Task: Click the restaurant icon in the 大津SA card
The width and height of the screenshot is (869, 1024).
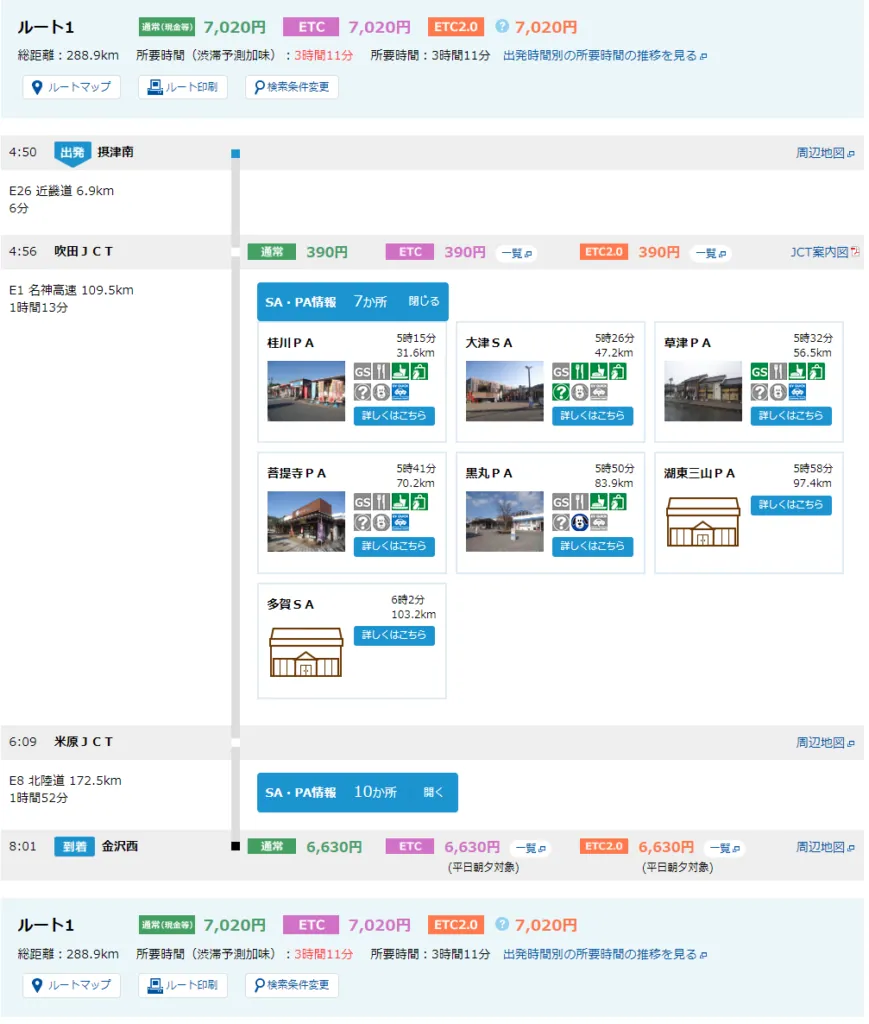Action: coord(580,372)
